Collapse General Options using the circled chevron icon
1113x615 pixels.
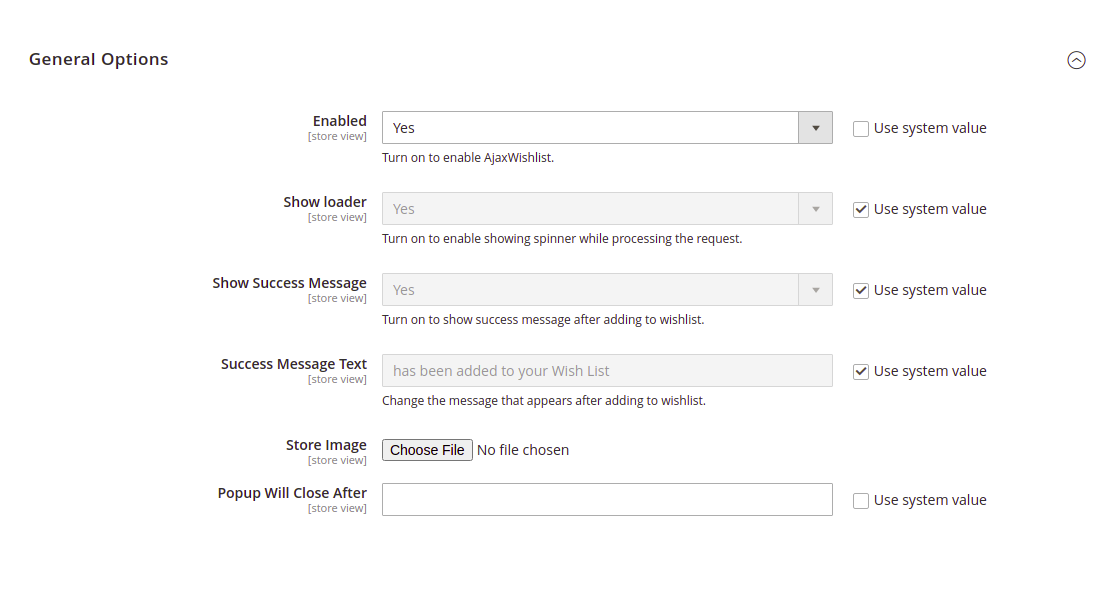coord(1076,60)
